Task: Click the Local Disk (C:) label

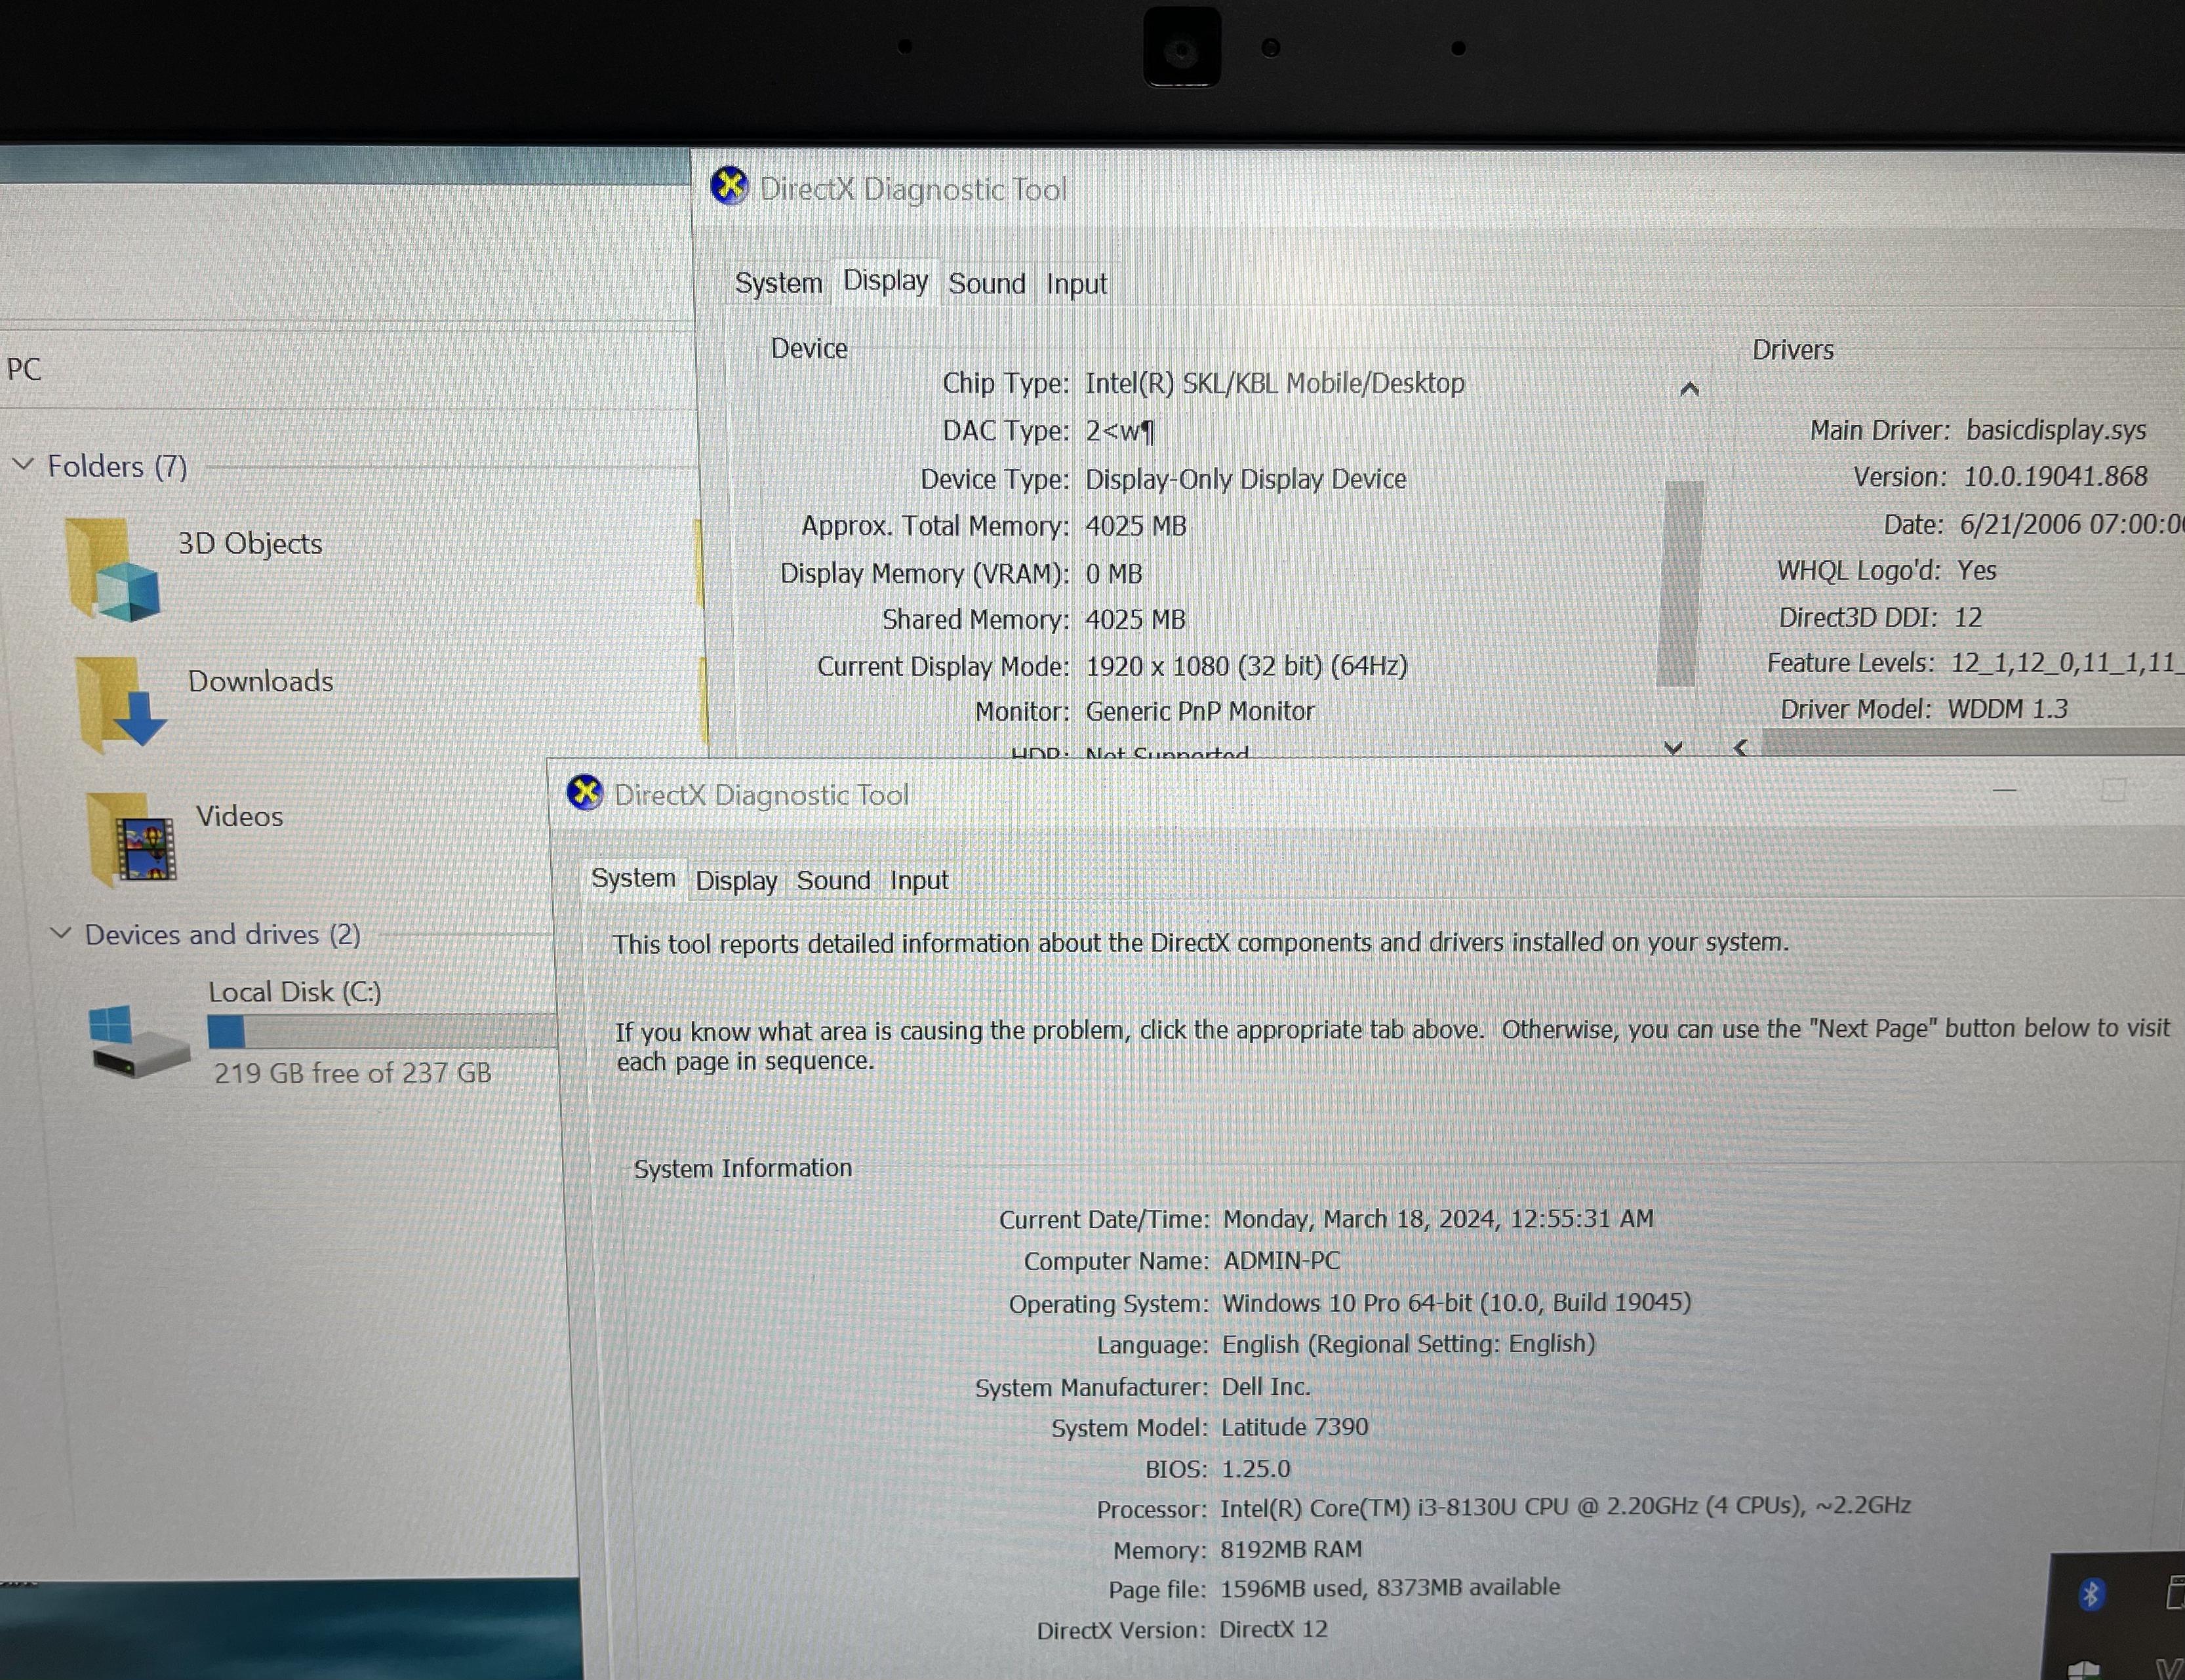Action: point(295,992)
